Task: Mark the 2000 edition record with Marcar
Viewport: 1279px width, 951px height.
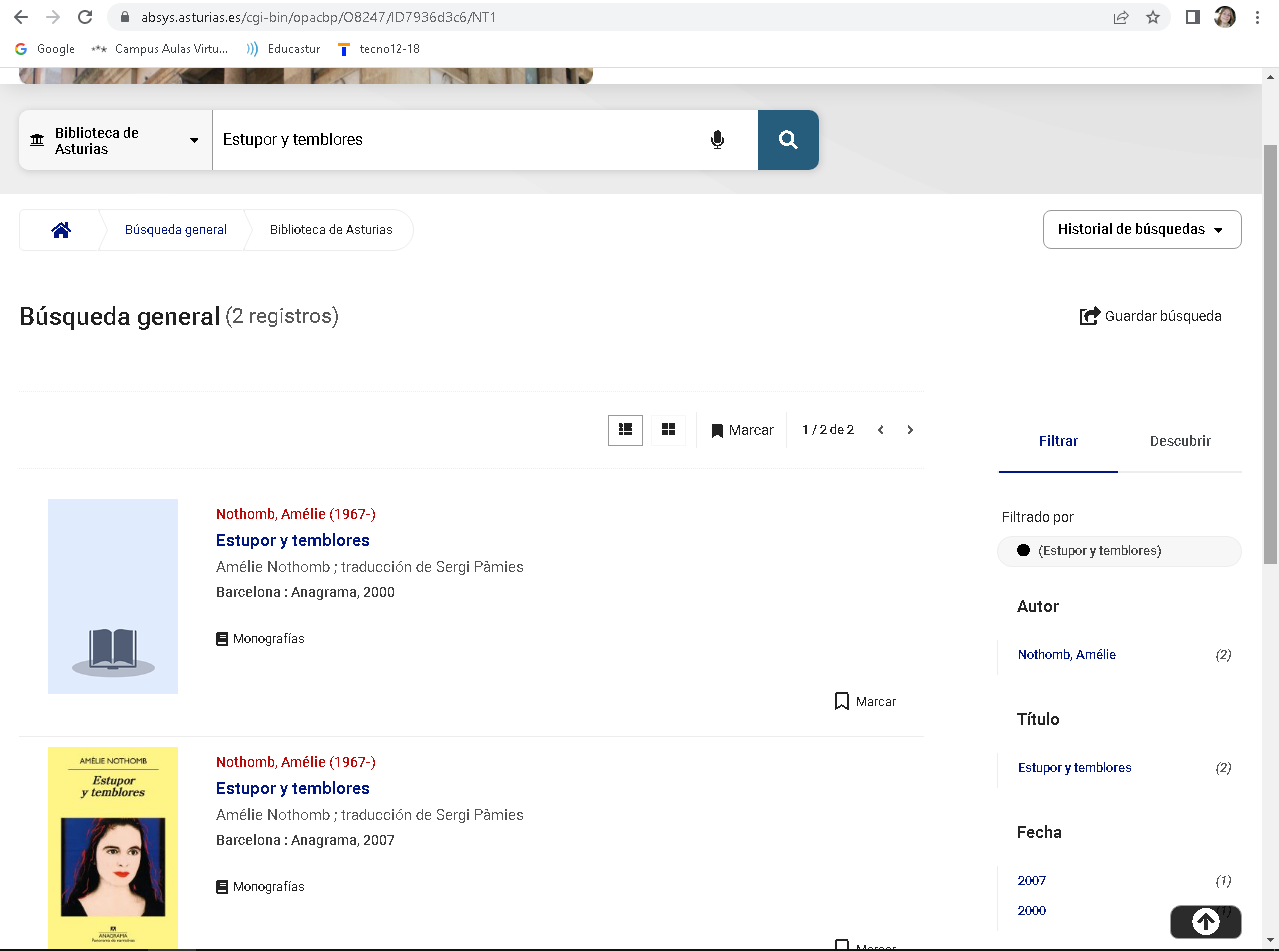Action: [x=865, y=702]
